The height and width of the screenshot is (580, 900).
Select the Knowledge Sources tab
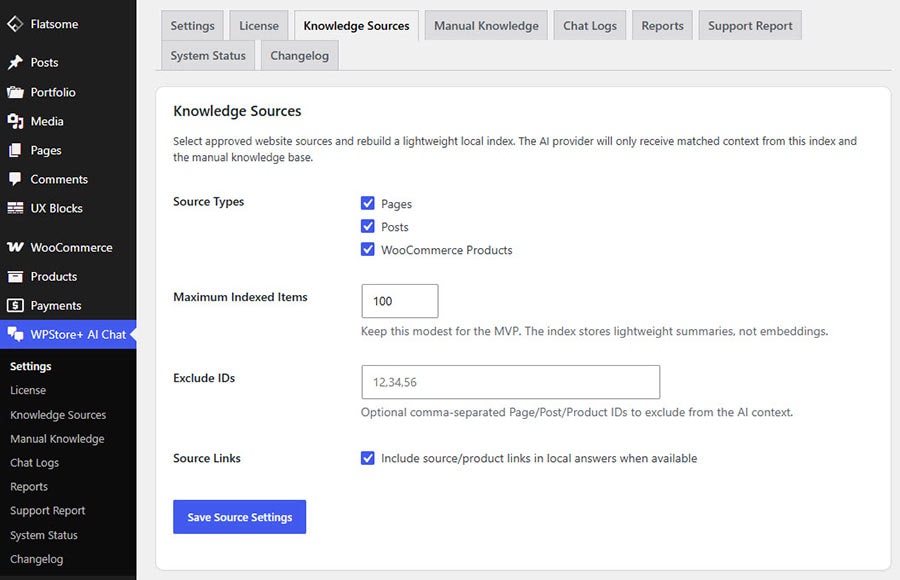356,26
